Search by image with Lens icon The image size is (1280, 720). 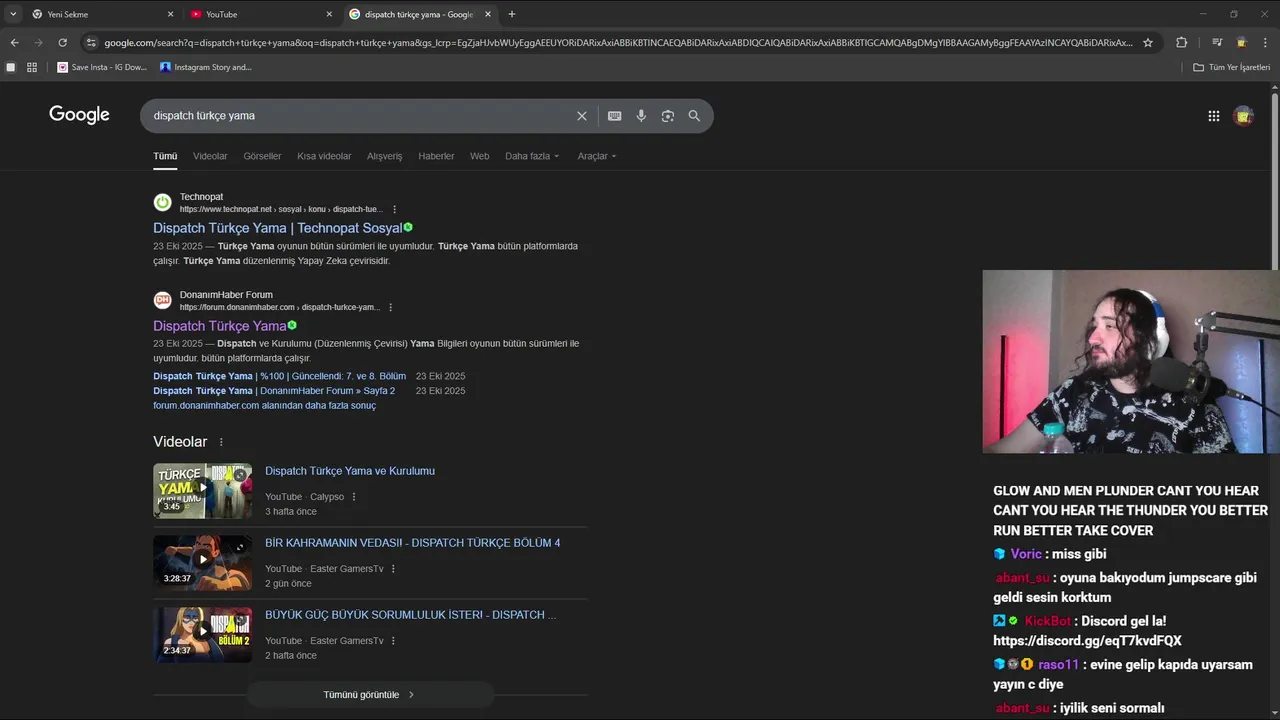pyautogui.click(x=668, y=116)
